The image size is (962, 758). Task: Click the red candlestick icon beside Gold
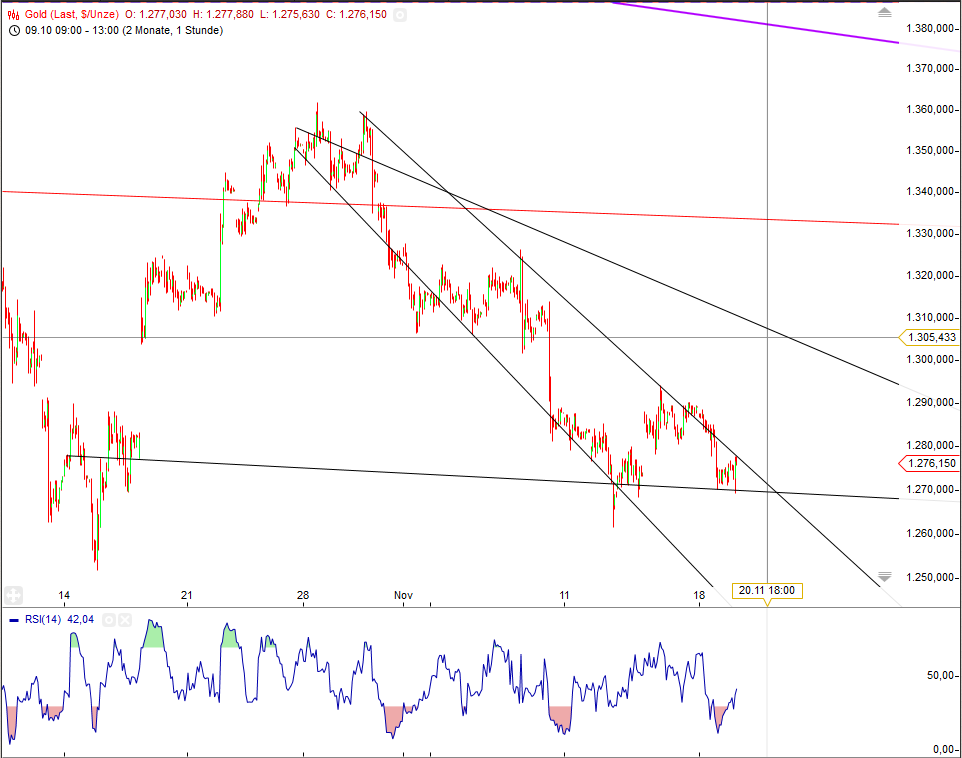[12, 15]
